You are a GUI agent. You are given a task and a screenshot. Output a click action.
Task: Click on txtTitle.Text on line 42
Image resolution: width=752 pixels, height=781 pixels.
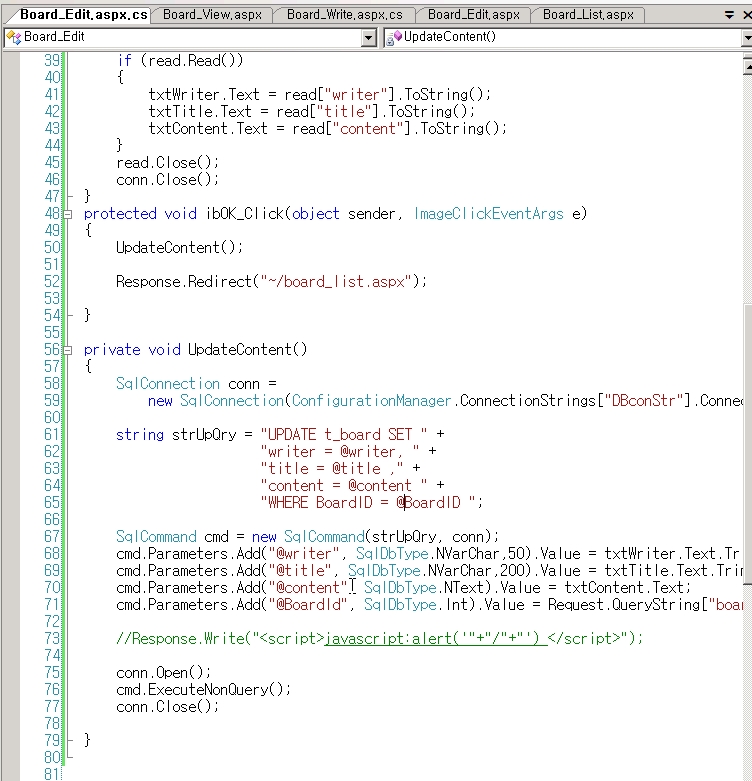[200, 112]
